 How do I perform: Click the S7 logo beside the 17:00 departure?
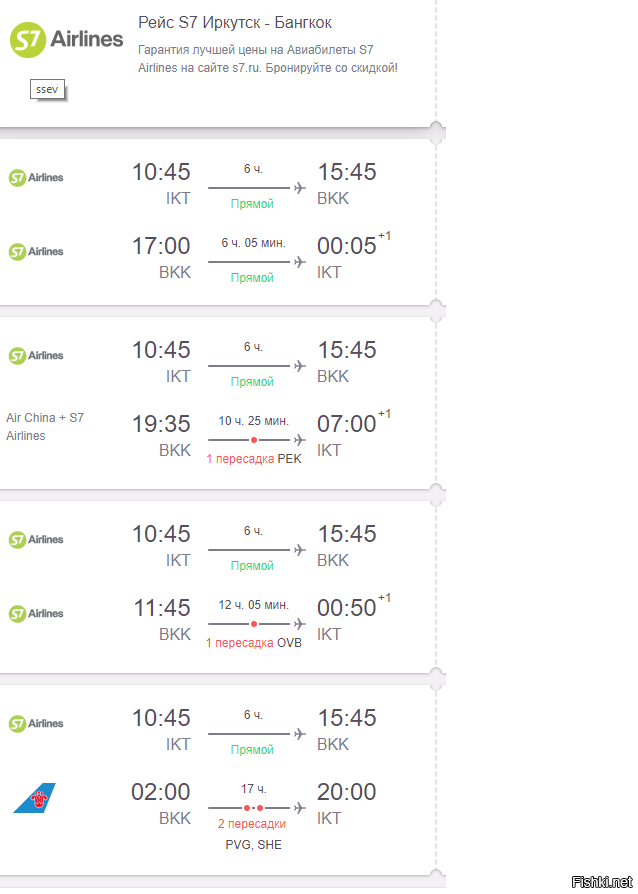pos(36,252)
